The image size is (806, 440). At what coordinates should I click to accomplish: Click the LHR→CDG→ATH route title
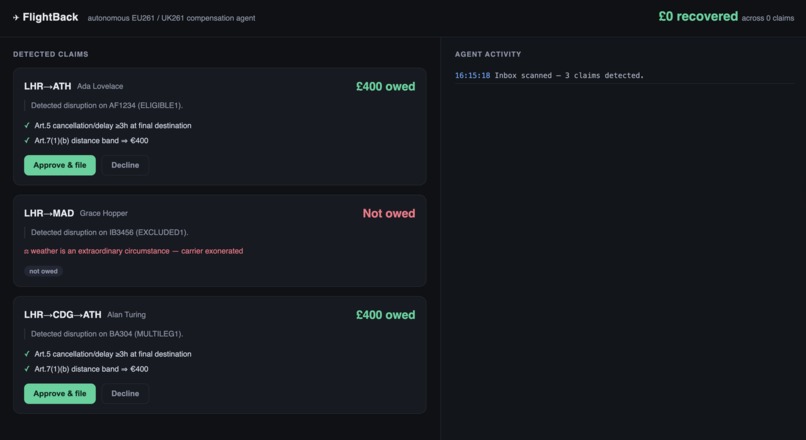[x=63, y=315]
